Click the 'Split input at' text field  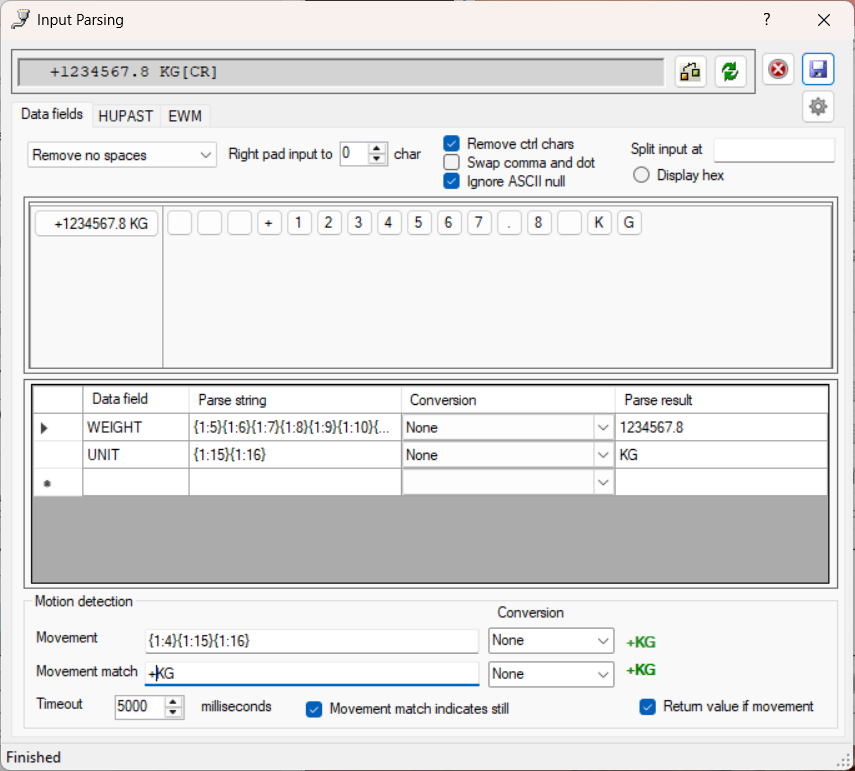773,150
